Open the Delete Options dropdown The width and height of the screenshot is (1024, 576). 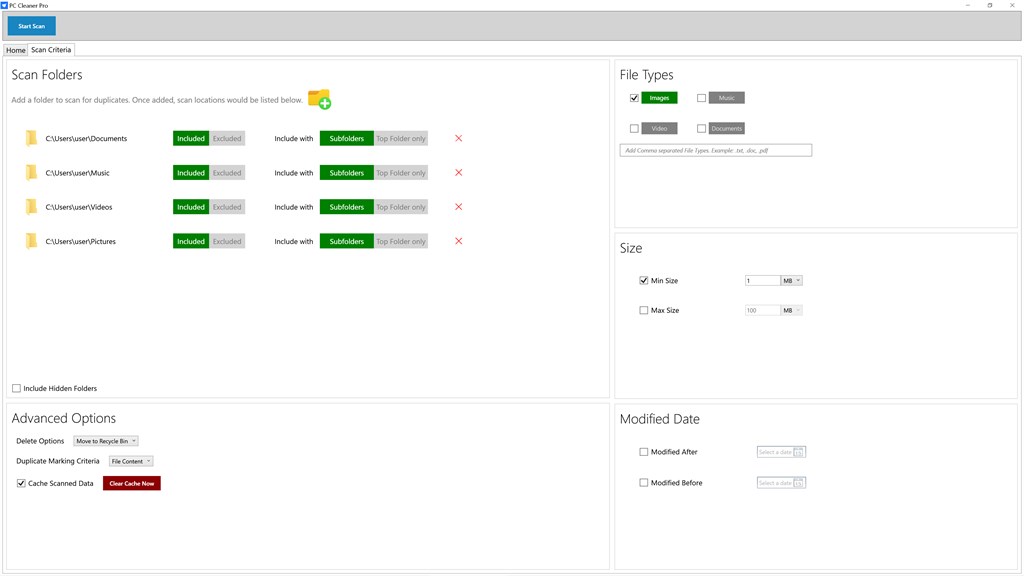106,441
